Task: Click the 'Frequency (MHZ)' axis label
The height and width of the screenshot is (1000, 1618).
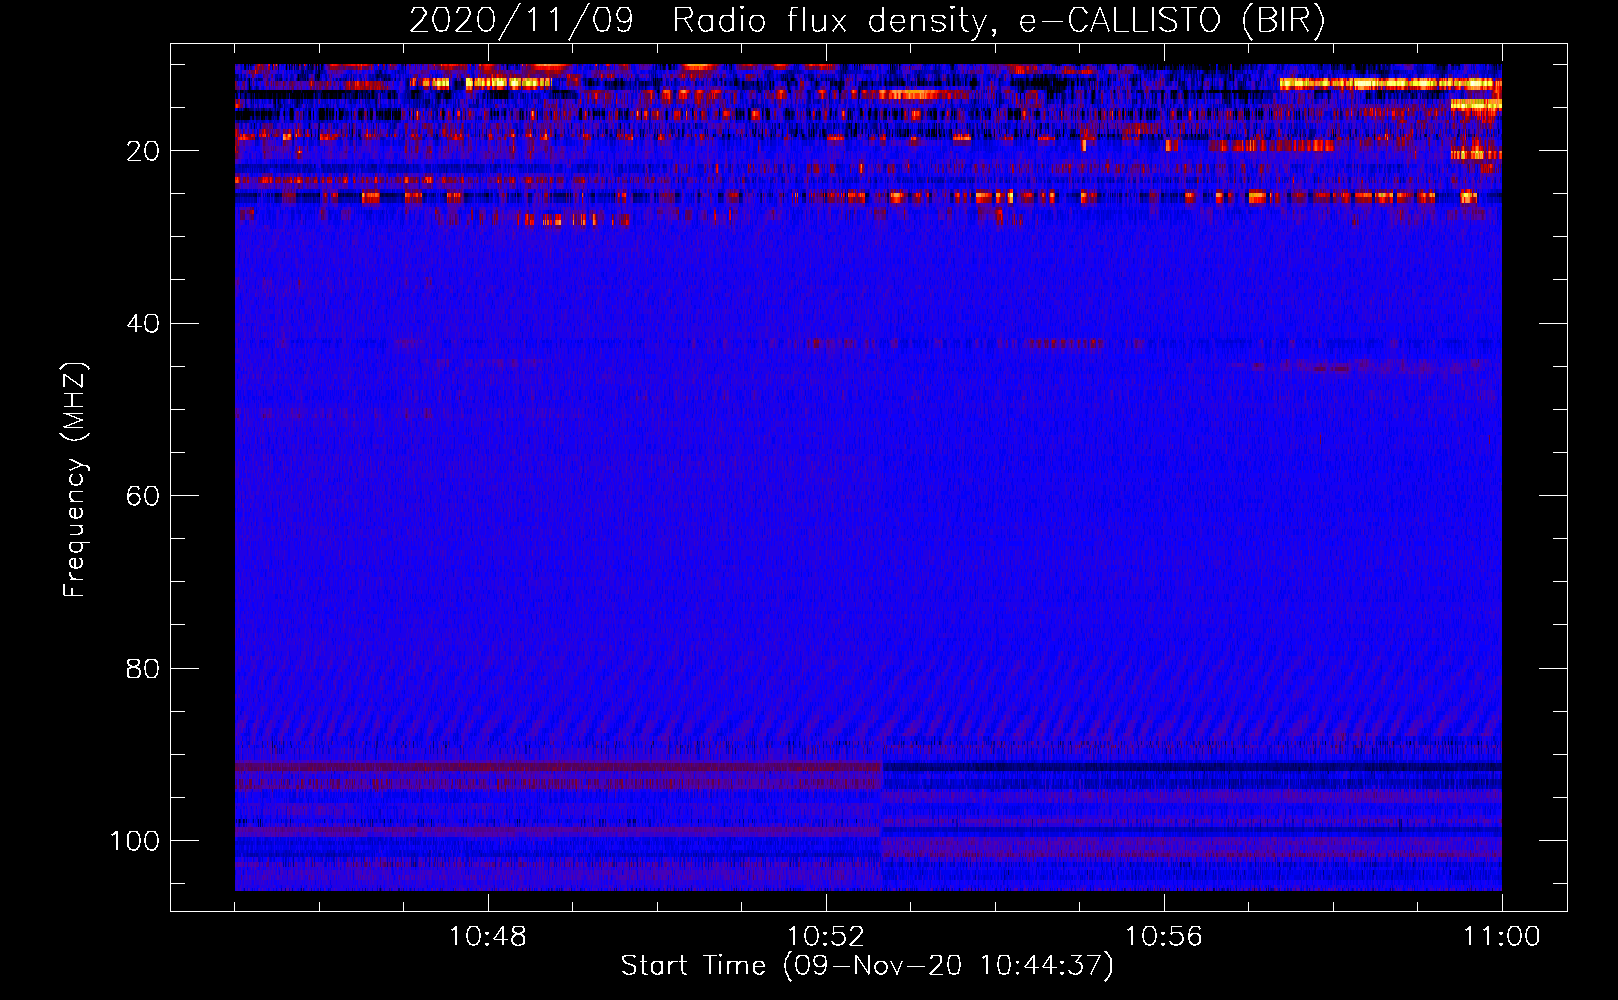Action: [75, 479]
